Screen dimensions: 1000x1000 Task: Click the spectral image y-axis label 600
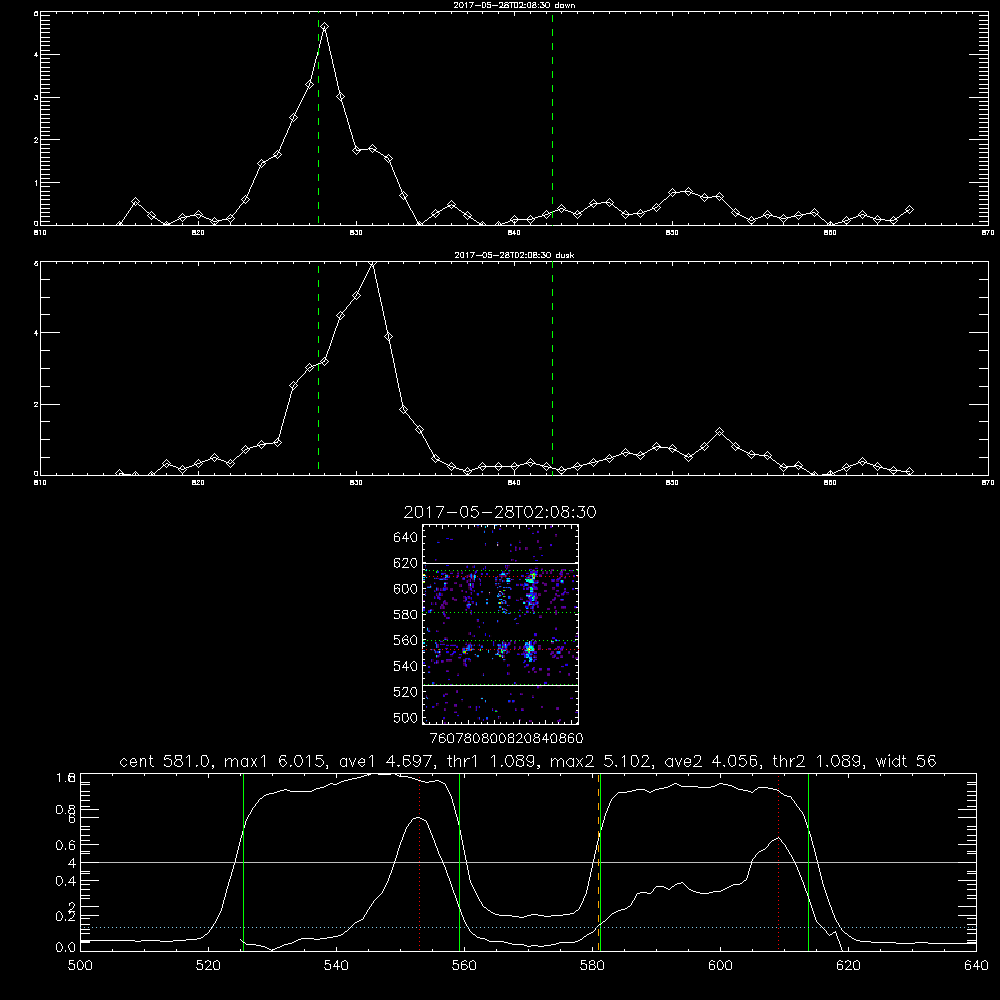[406, 589]
